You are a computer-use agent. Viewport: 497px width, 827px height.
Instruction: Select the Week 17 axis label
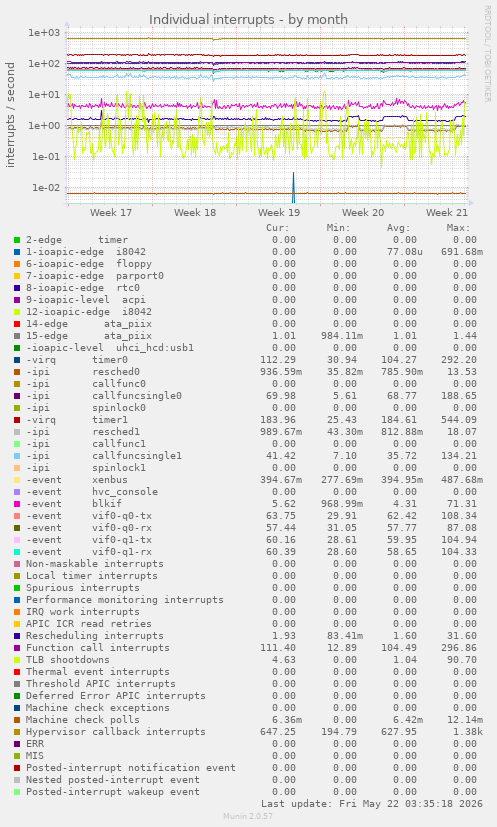coord(111,213)
